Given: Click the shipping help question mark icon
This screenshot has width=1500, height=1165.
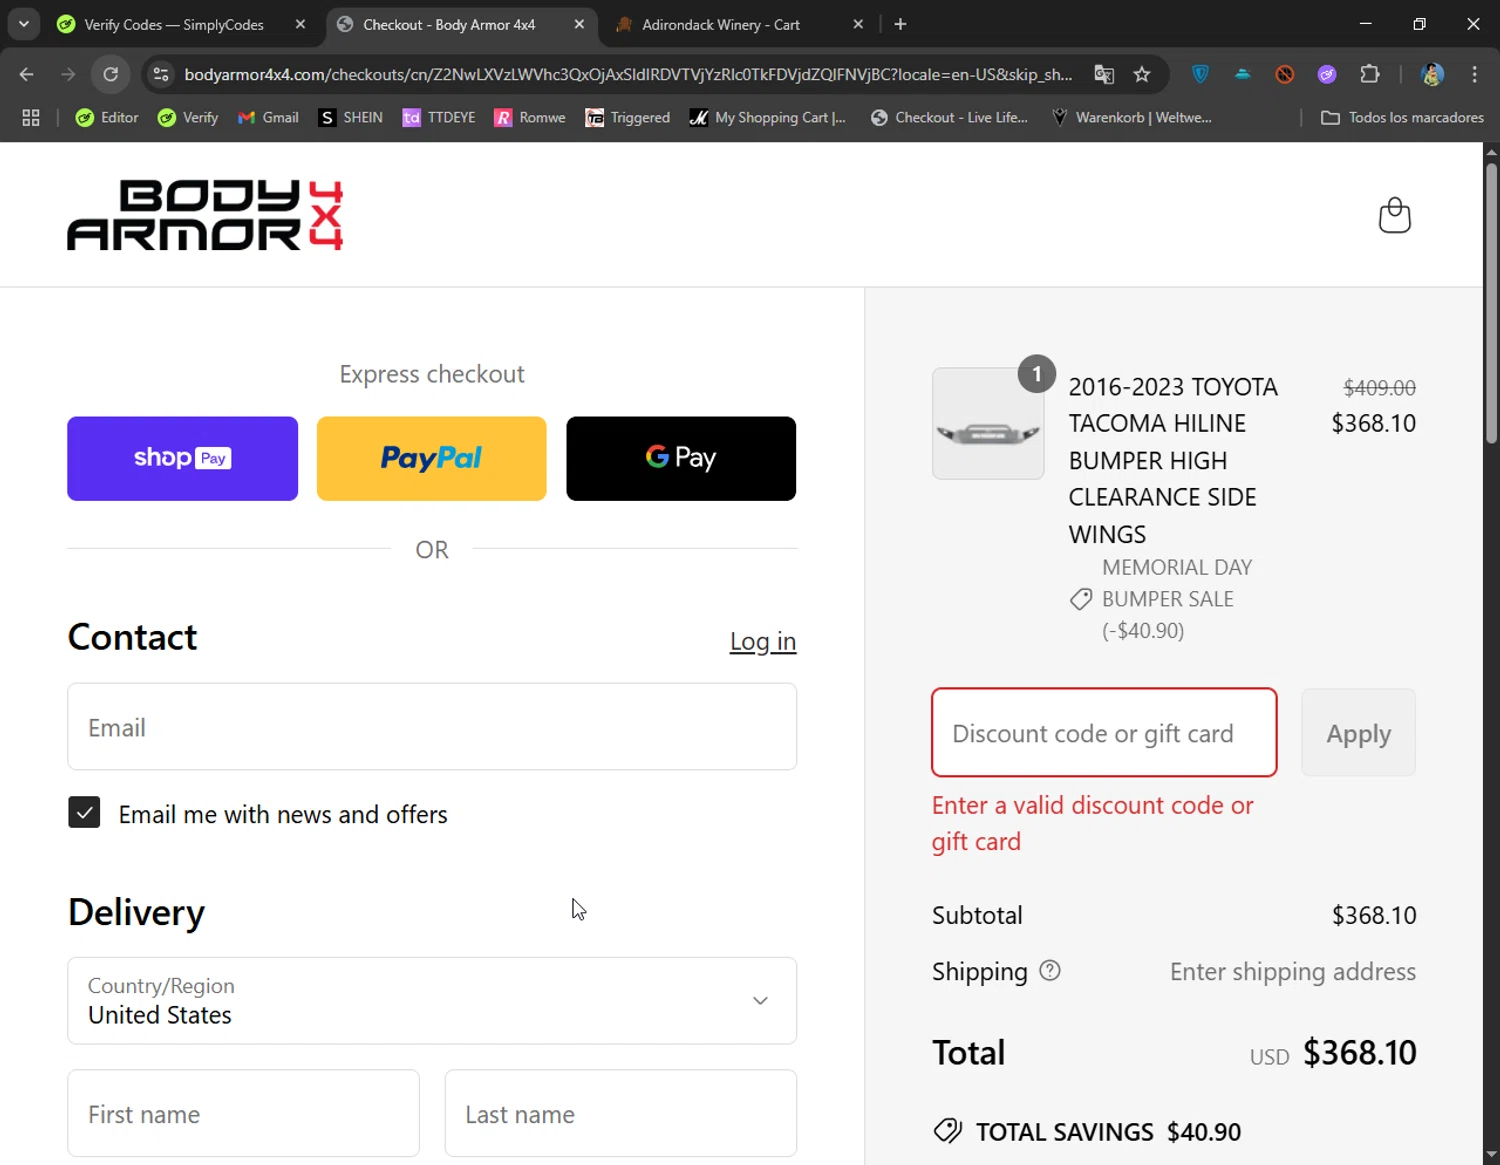Looking at the screenshot, I should 1049,970.
